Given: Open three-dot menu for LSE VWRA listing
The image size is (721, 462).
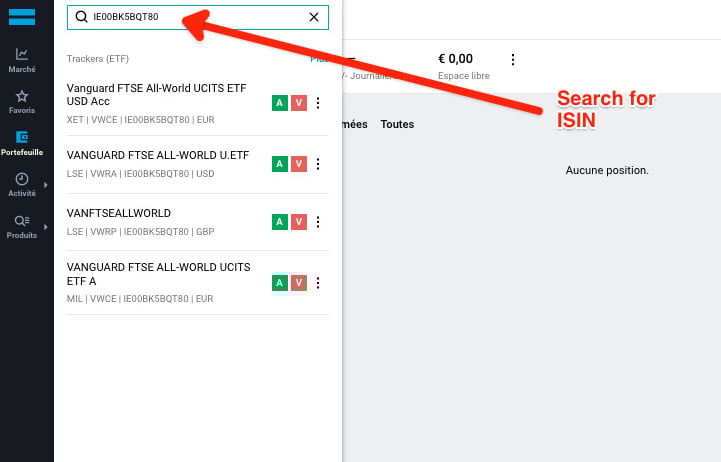Looking at the screenshot, I should (x=318, y=164).
